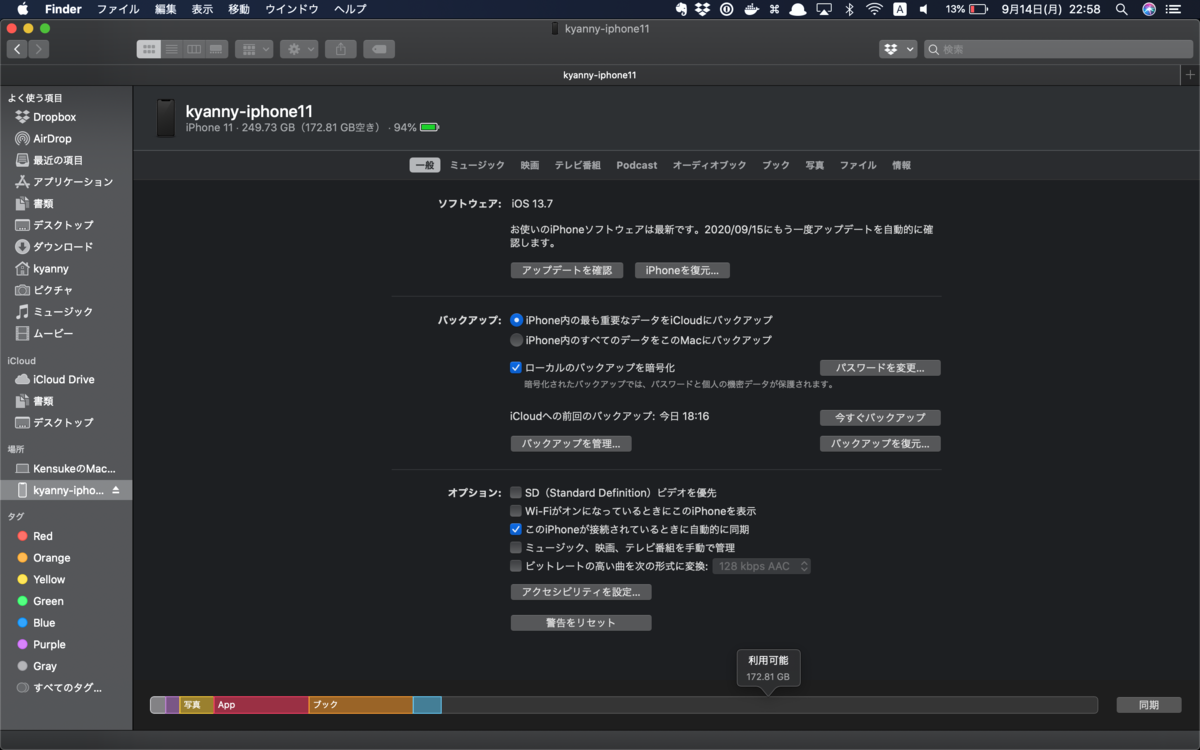Open Bluetooth status in the menu bar

tap(850, 9)
